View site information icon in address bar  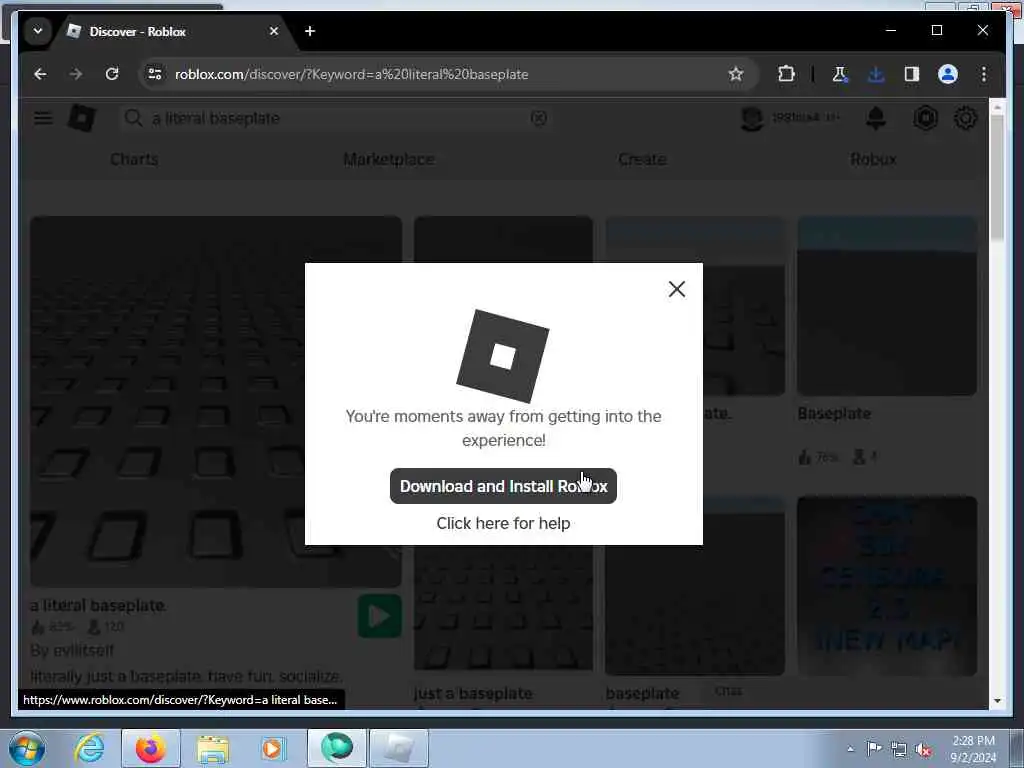pos(155,74)
